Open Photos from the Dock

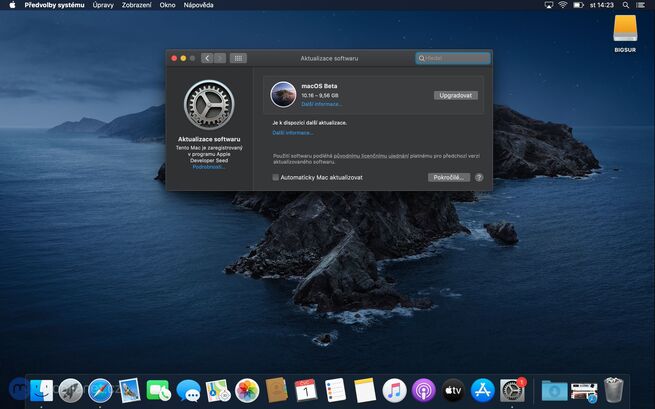(247, 391)
